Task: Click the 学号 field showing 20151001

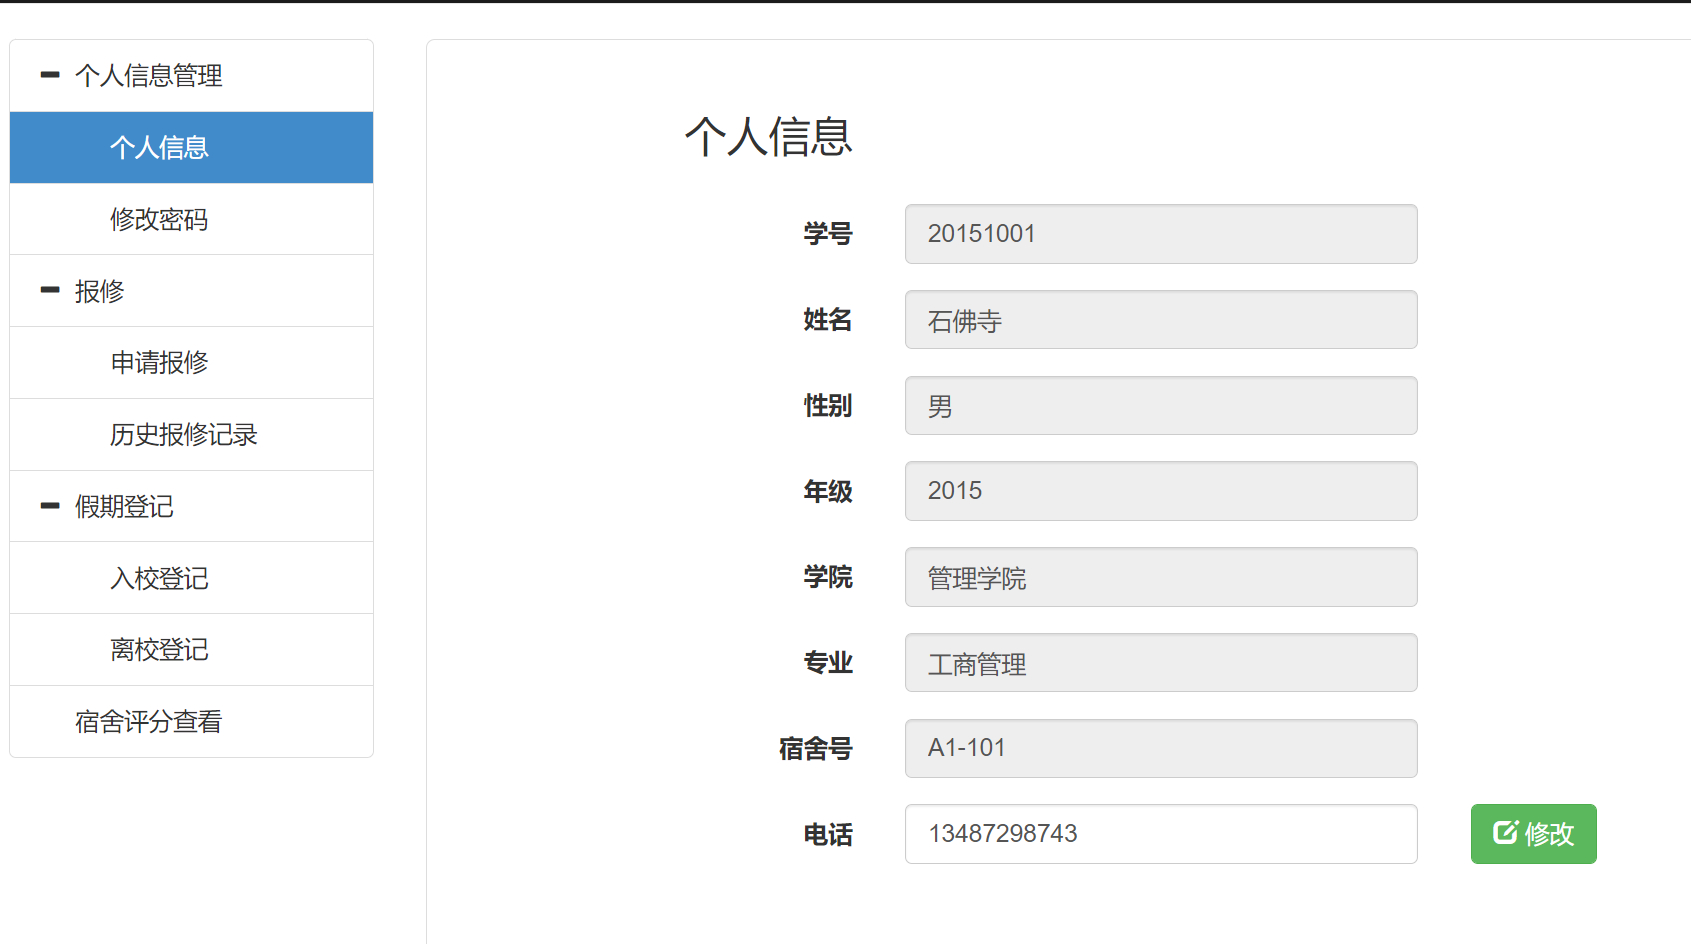Action: click(x=1160, y=234)
